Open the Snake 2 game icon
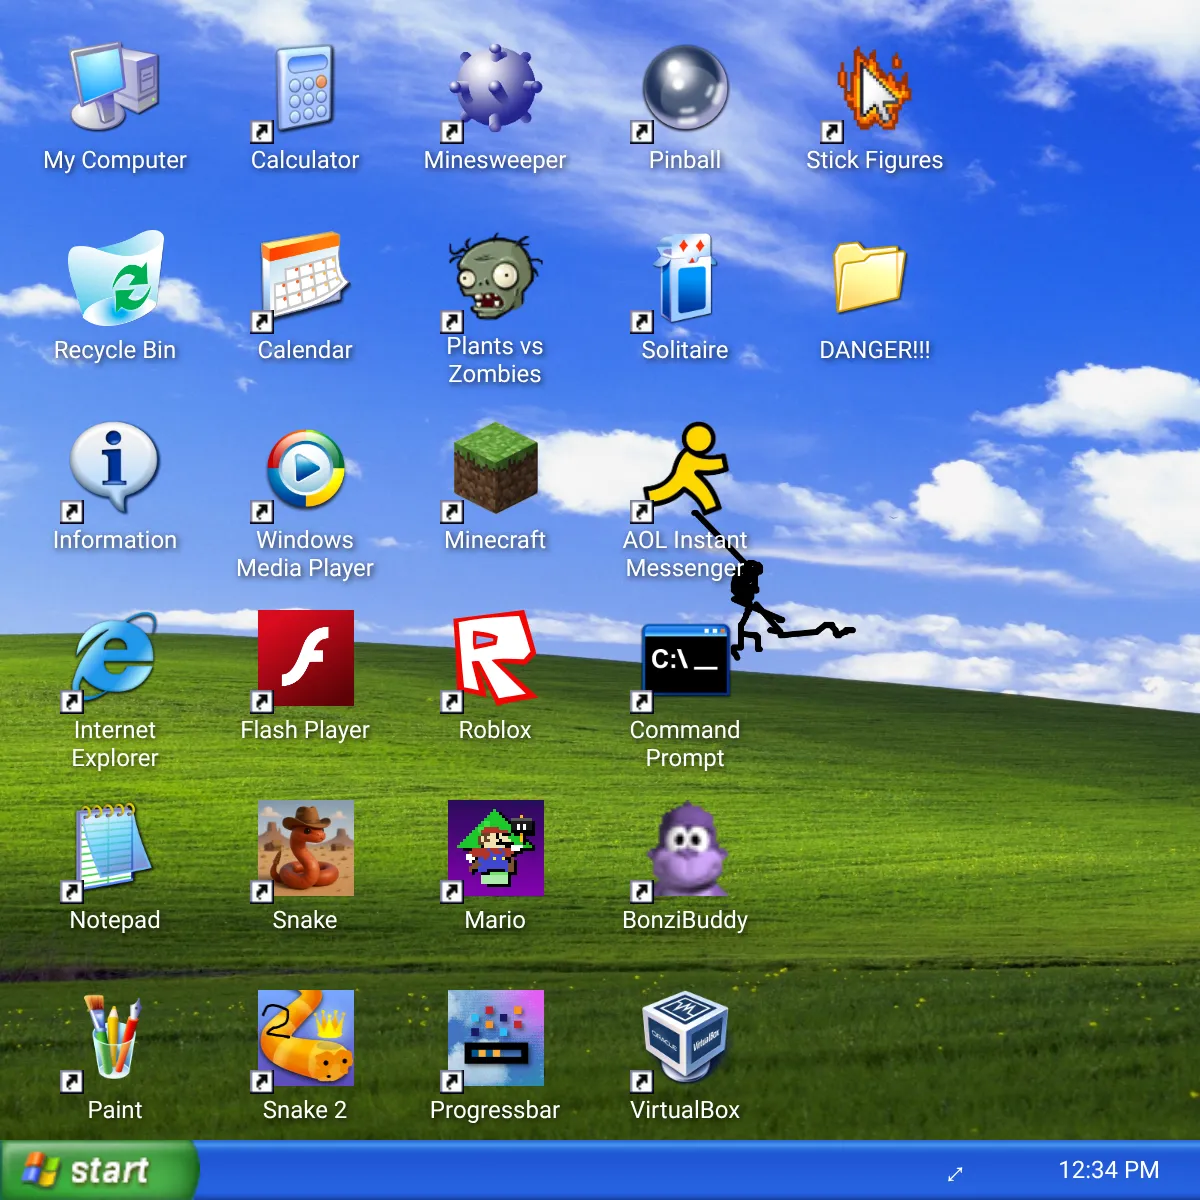The height and width of the screenshot is (1200, 1200). click(x=305, y=1038)
